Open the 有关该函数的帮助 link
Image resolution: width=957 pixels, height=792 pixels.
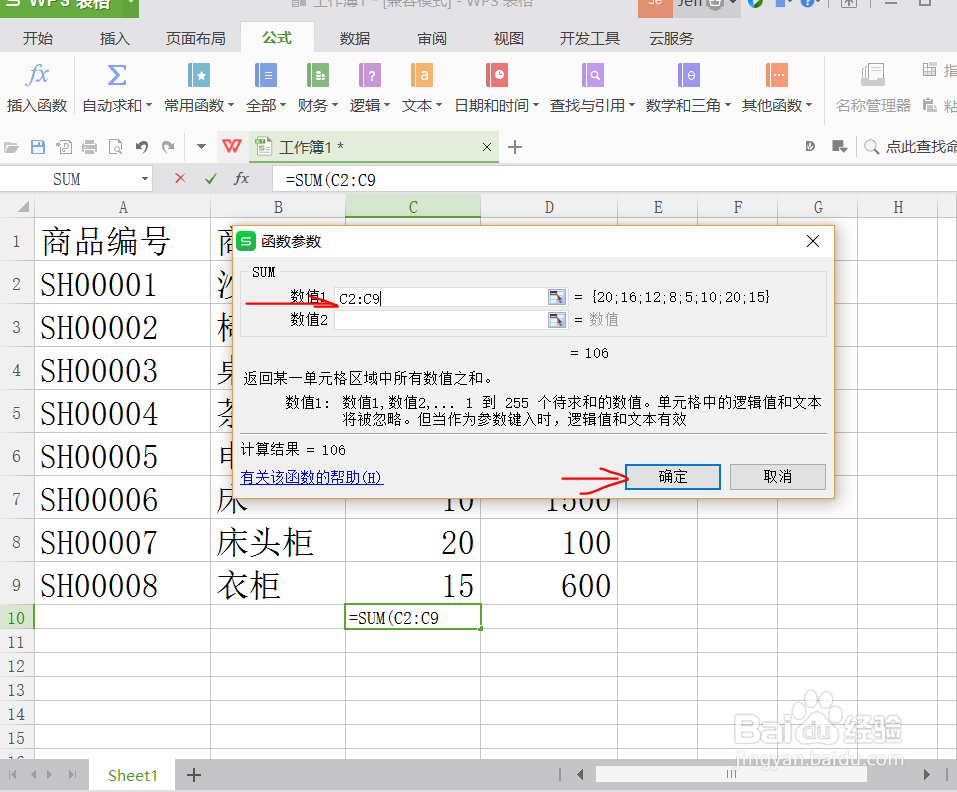tap(314, 477)
